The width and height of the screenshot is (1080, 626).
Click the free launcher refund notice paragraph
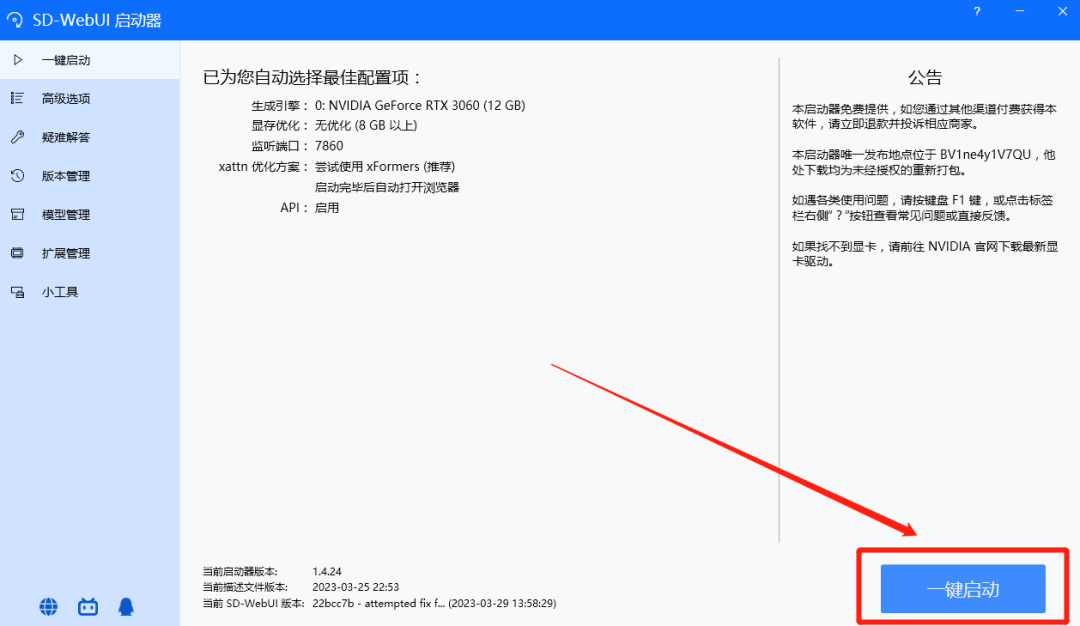click(924, 116)
